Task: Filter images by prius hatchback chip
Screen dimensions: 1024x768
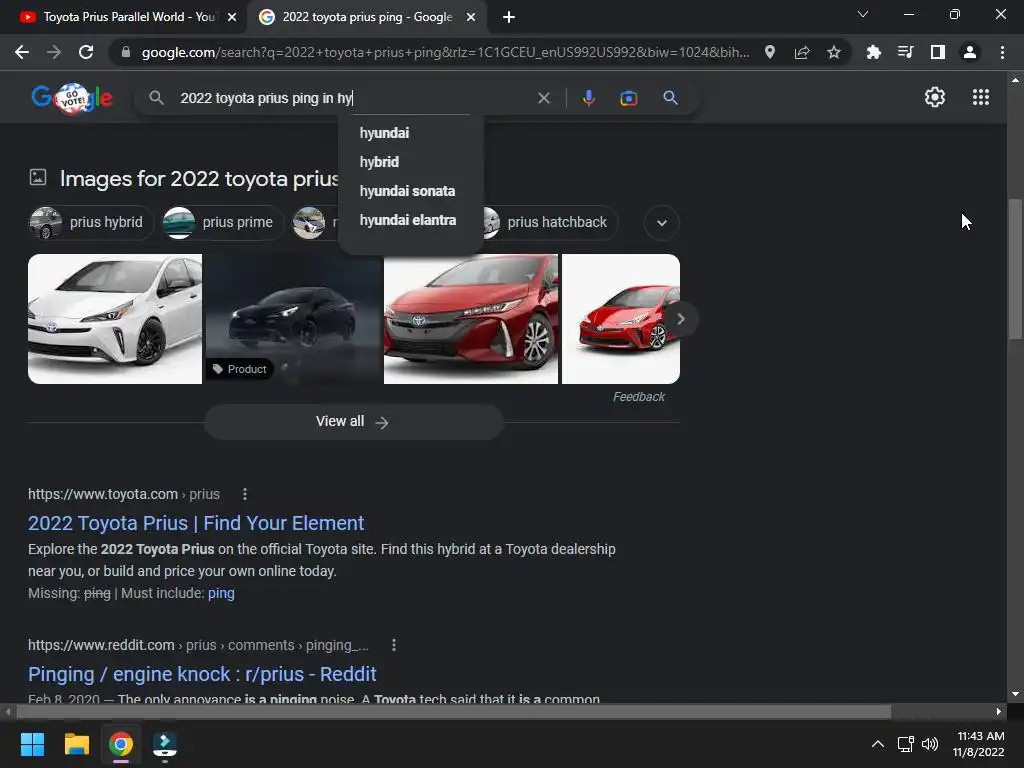Action: (551, 223)
